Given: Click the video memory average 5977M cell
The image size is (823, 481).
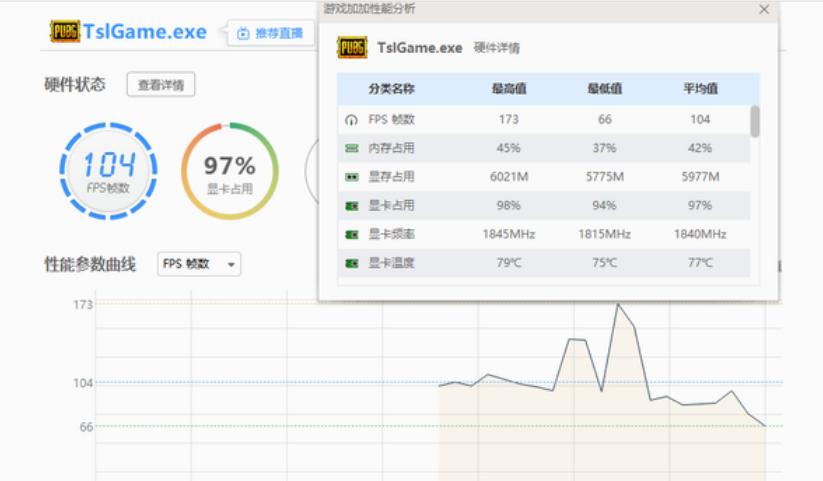Looking at the screenshot, I should [x=700, y=177].
